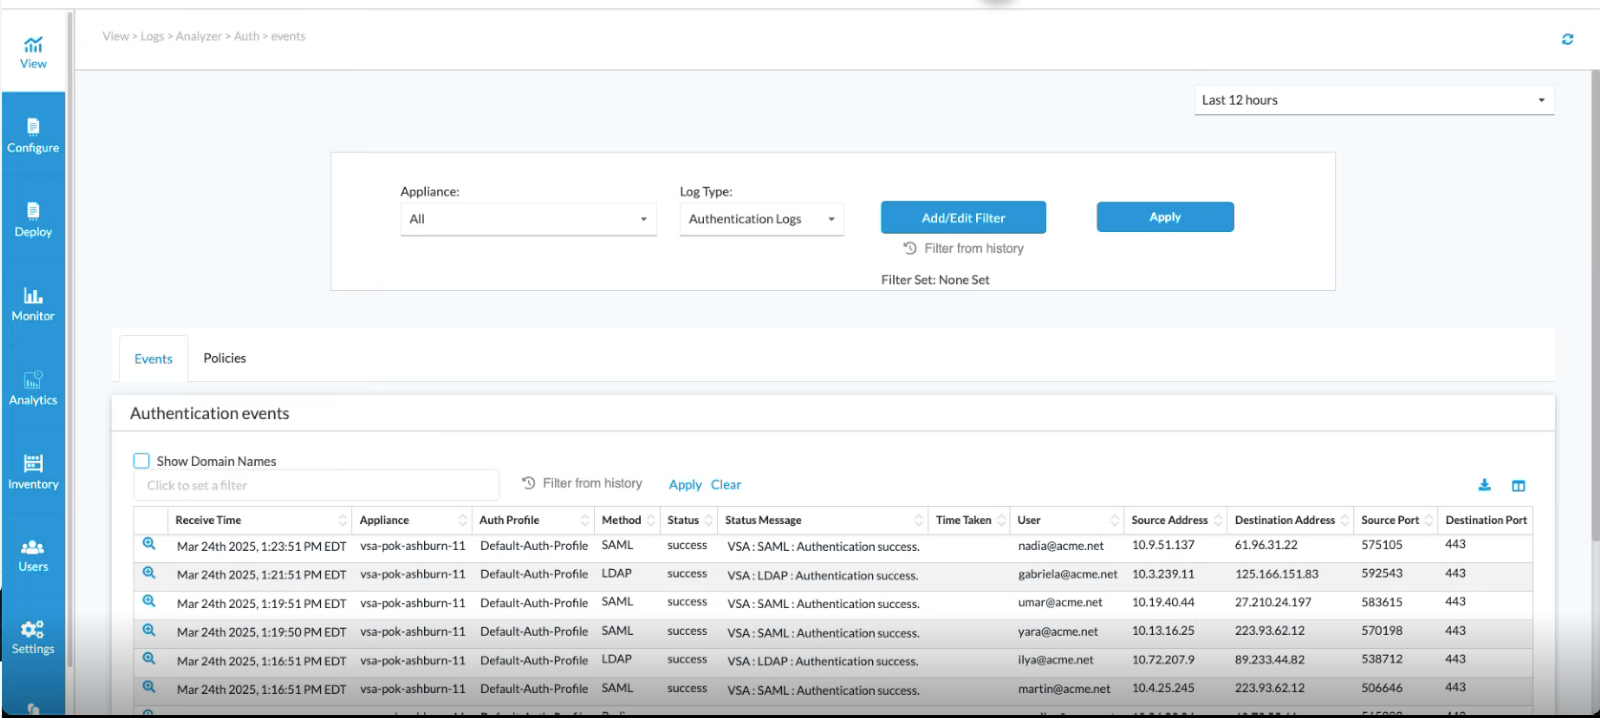The height and width of the screenshot is (718, 1600).
Task: Navigate to Analytics in the sidebar
Action: click(33, 388)
